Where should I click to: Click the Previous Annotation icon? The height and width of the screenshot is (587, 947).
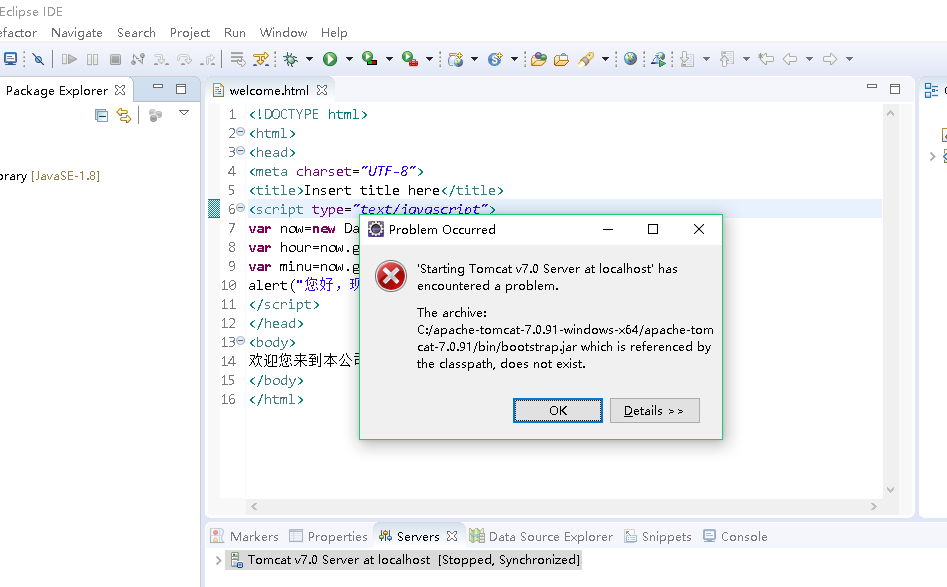(727, 59)
